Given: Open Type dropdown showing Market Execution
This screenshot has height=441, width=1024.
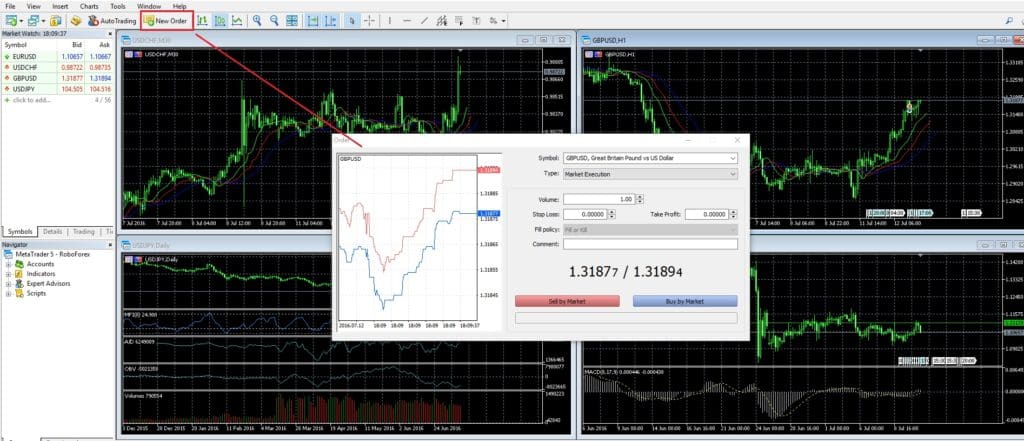Looking at the screenshot, I should point(650,174).
